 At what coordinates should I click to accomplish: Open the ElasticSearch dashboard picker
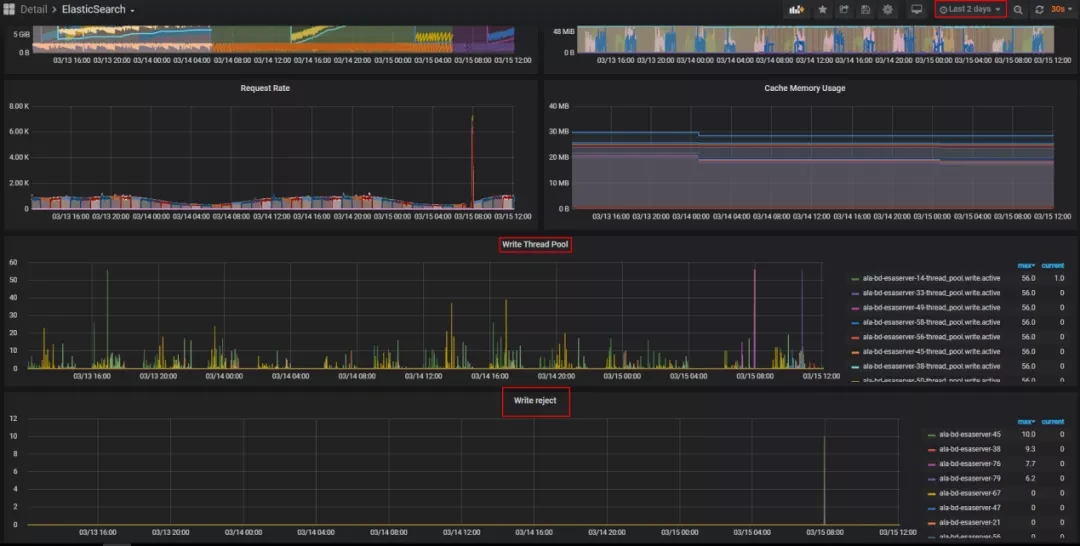click(x=98, y=9)
